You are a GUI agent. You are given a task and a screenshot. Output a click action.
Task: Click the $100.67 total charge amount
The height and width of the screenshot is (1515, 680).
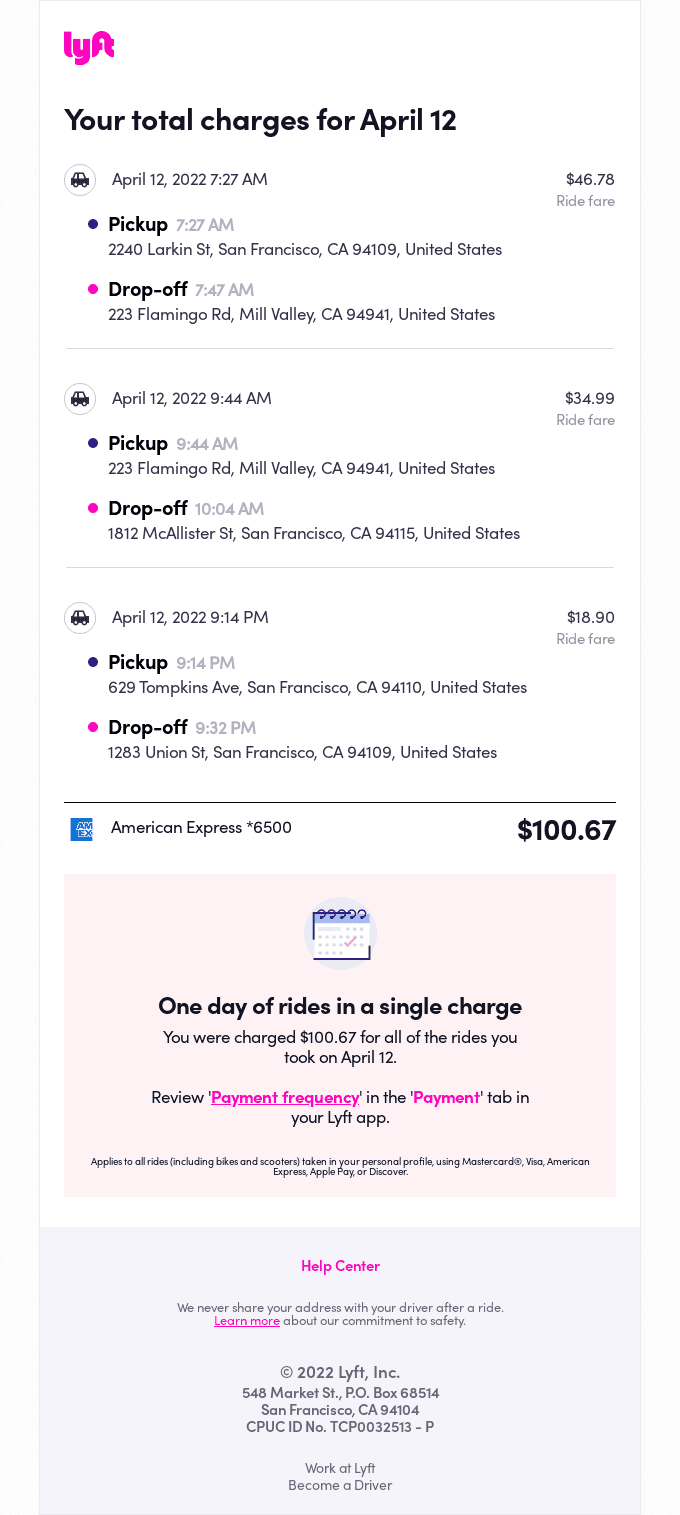566,830
